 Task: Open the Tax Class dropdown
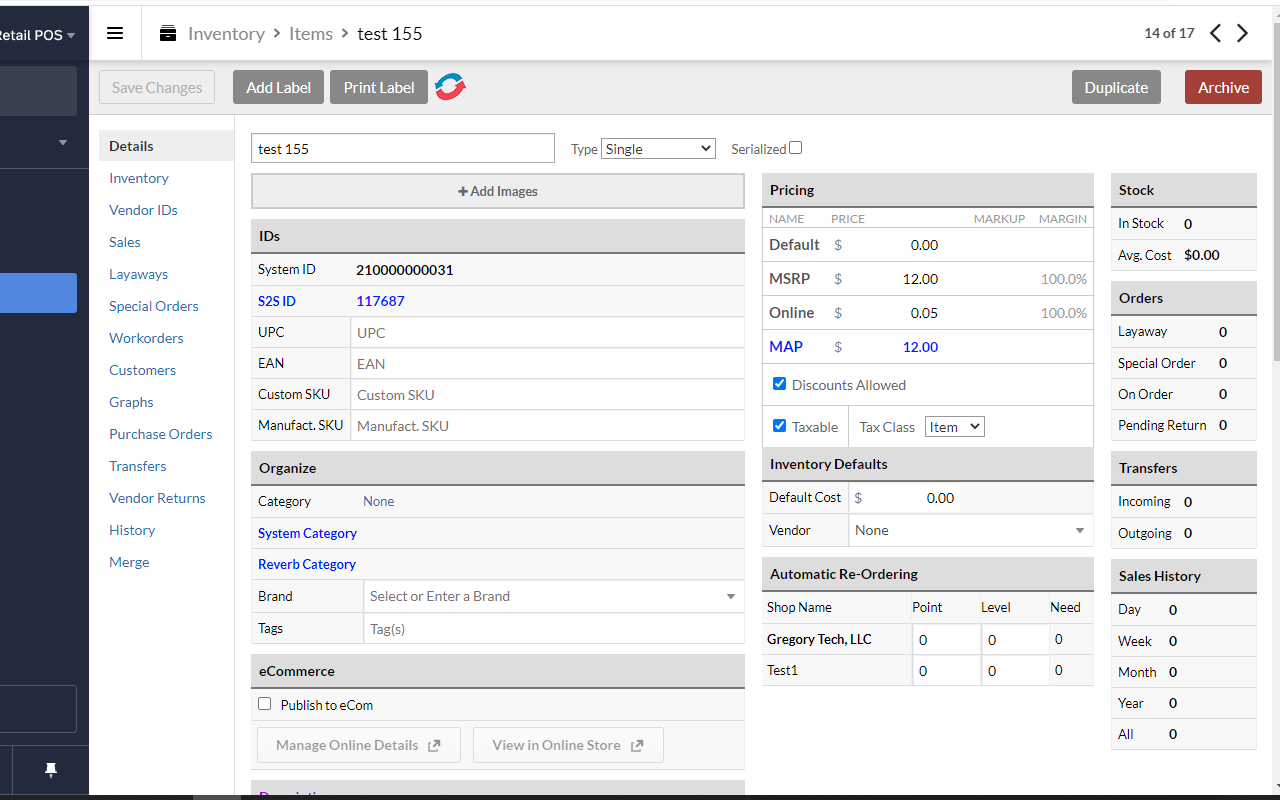click(x=954, y=426)
